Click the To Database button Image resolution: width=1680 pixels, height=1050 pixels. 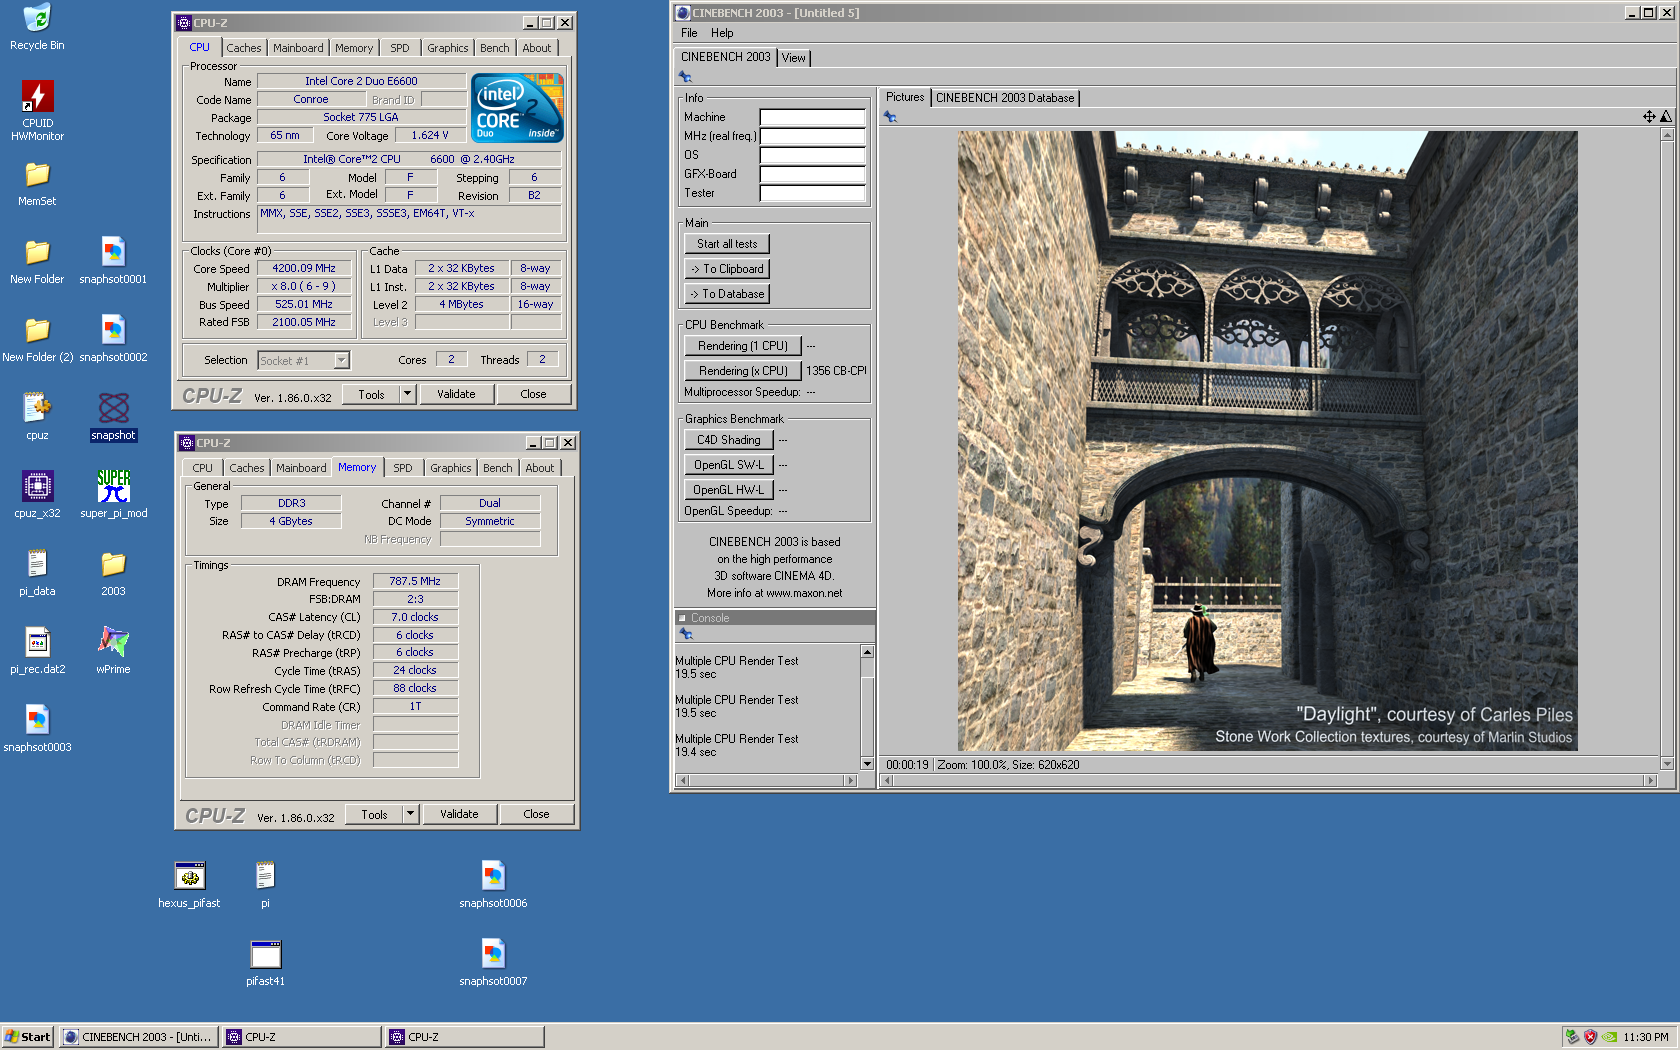(727, 294)
